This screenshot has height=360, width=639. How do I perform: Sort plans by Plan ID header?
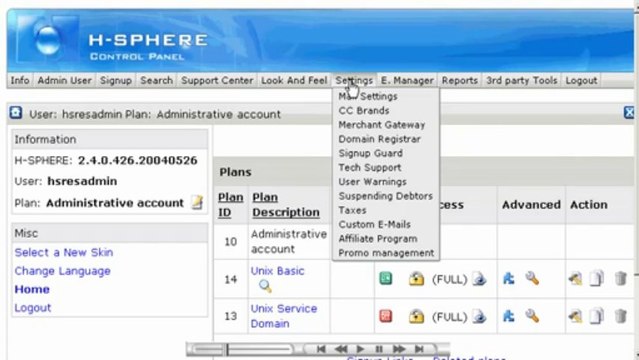[x=230, y=205]
